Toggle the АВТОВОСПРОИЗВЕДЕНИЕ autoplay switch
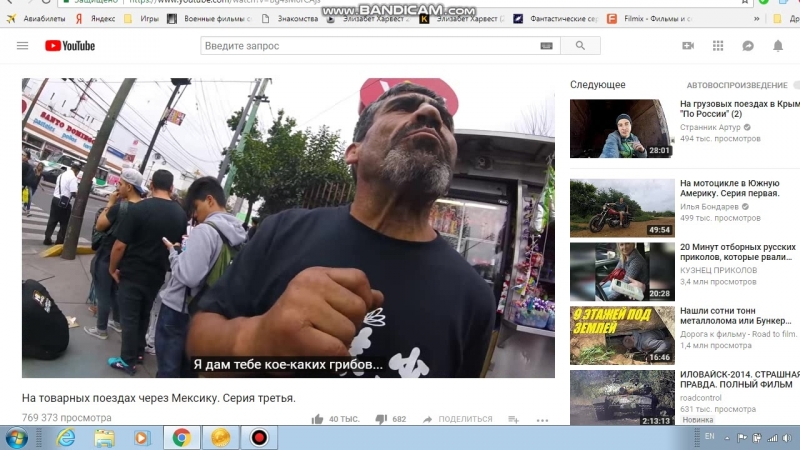 point(796,85)
